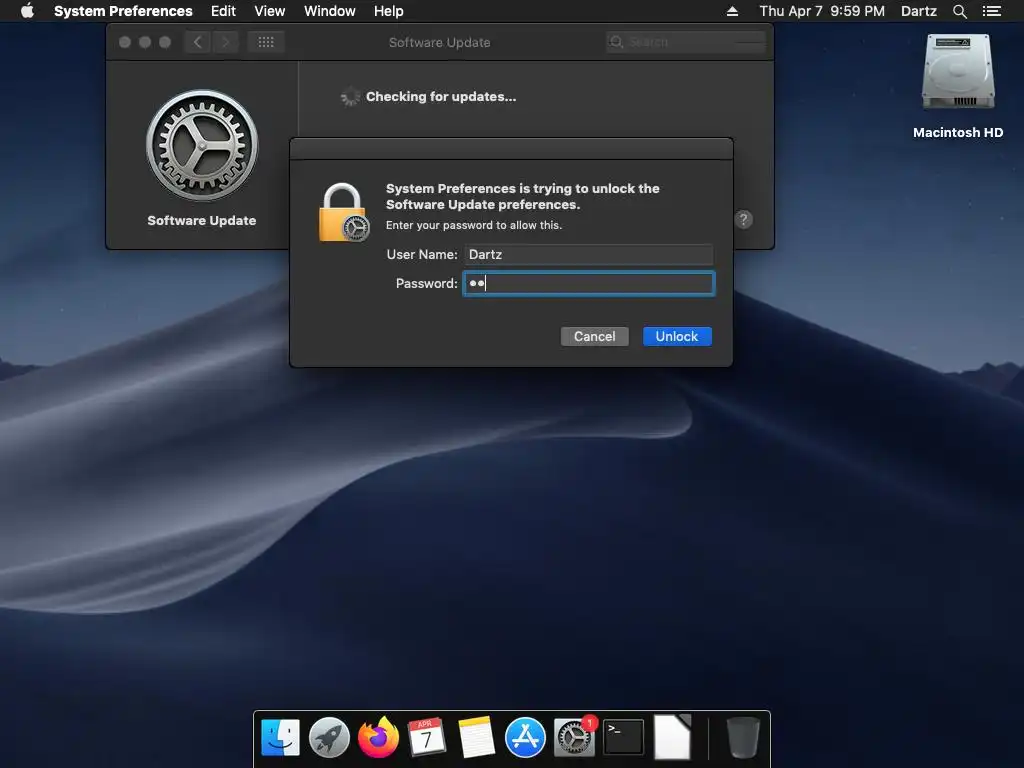The image size is (1024, 768).
Task: Open the Window menu
Action: click(330, 11)
